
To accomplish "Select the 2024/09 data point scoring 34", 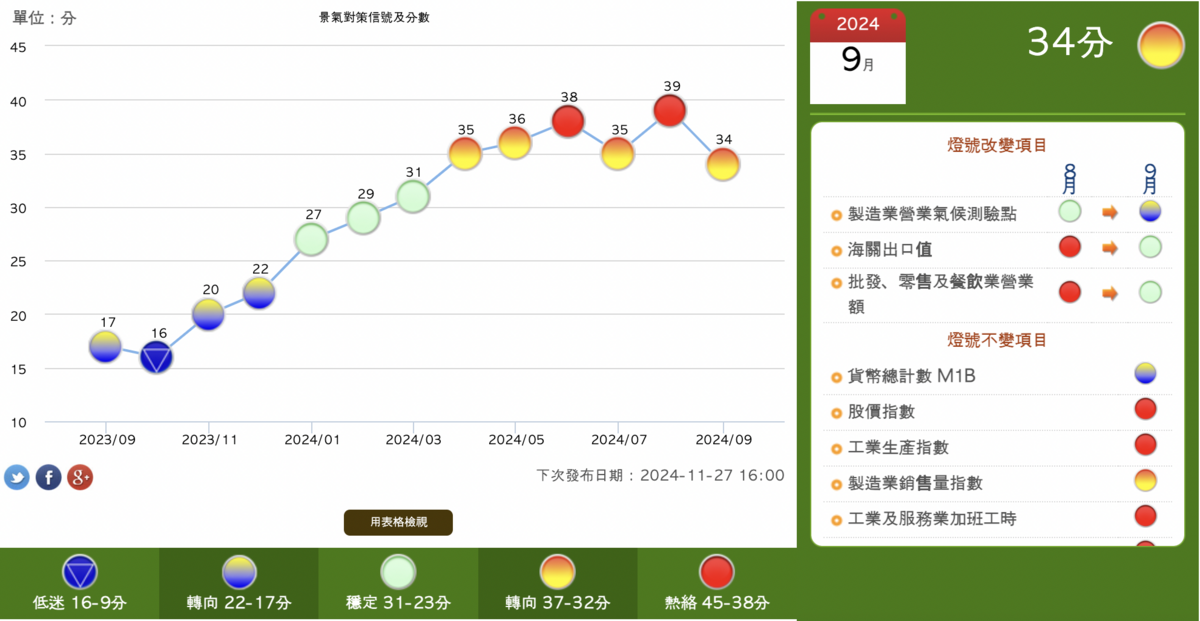I will tap(723, 164).
